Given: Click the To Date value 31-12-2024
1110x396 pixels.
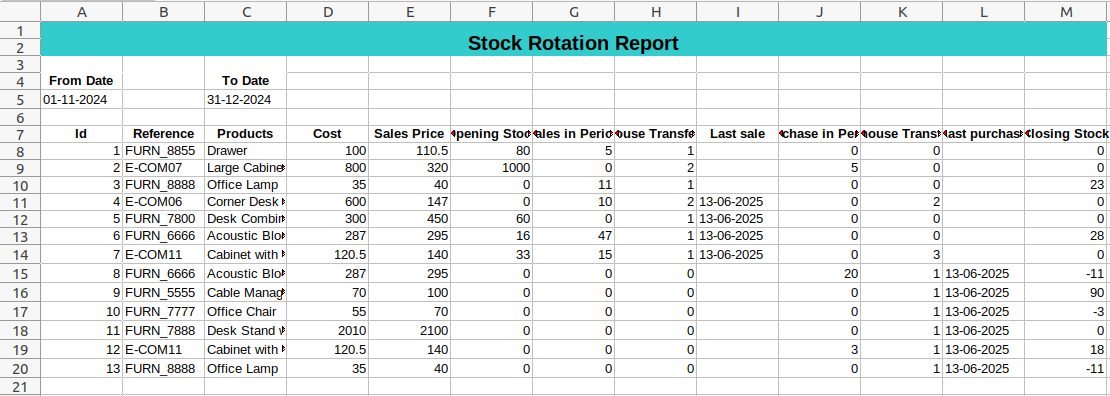Looking at the screenshot, I should [x=246, y=100].
